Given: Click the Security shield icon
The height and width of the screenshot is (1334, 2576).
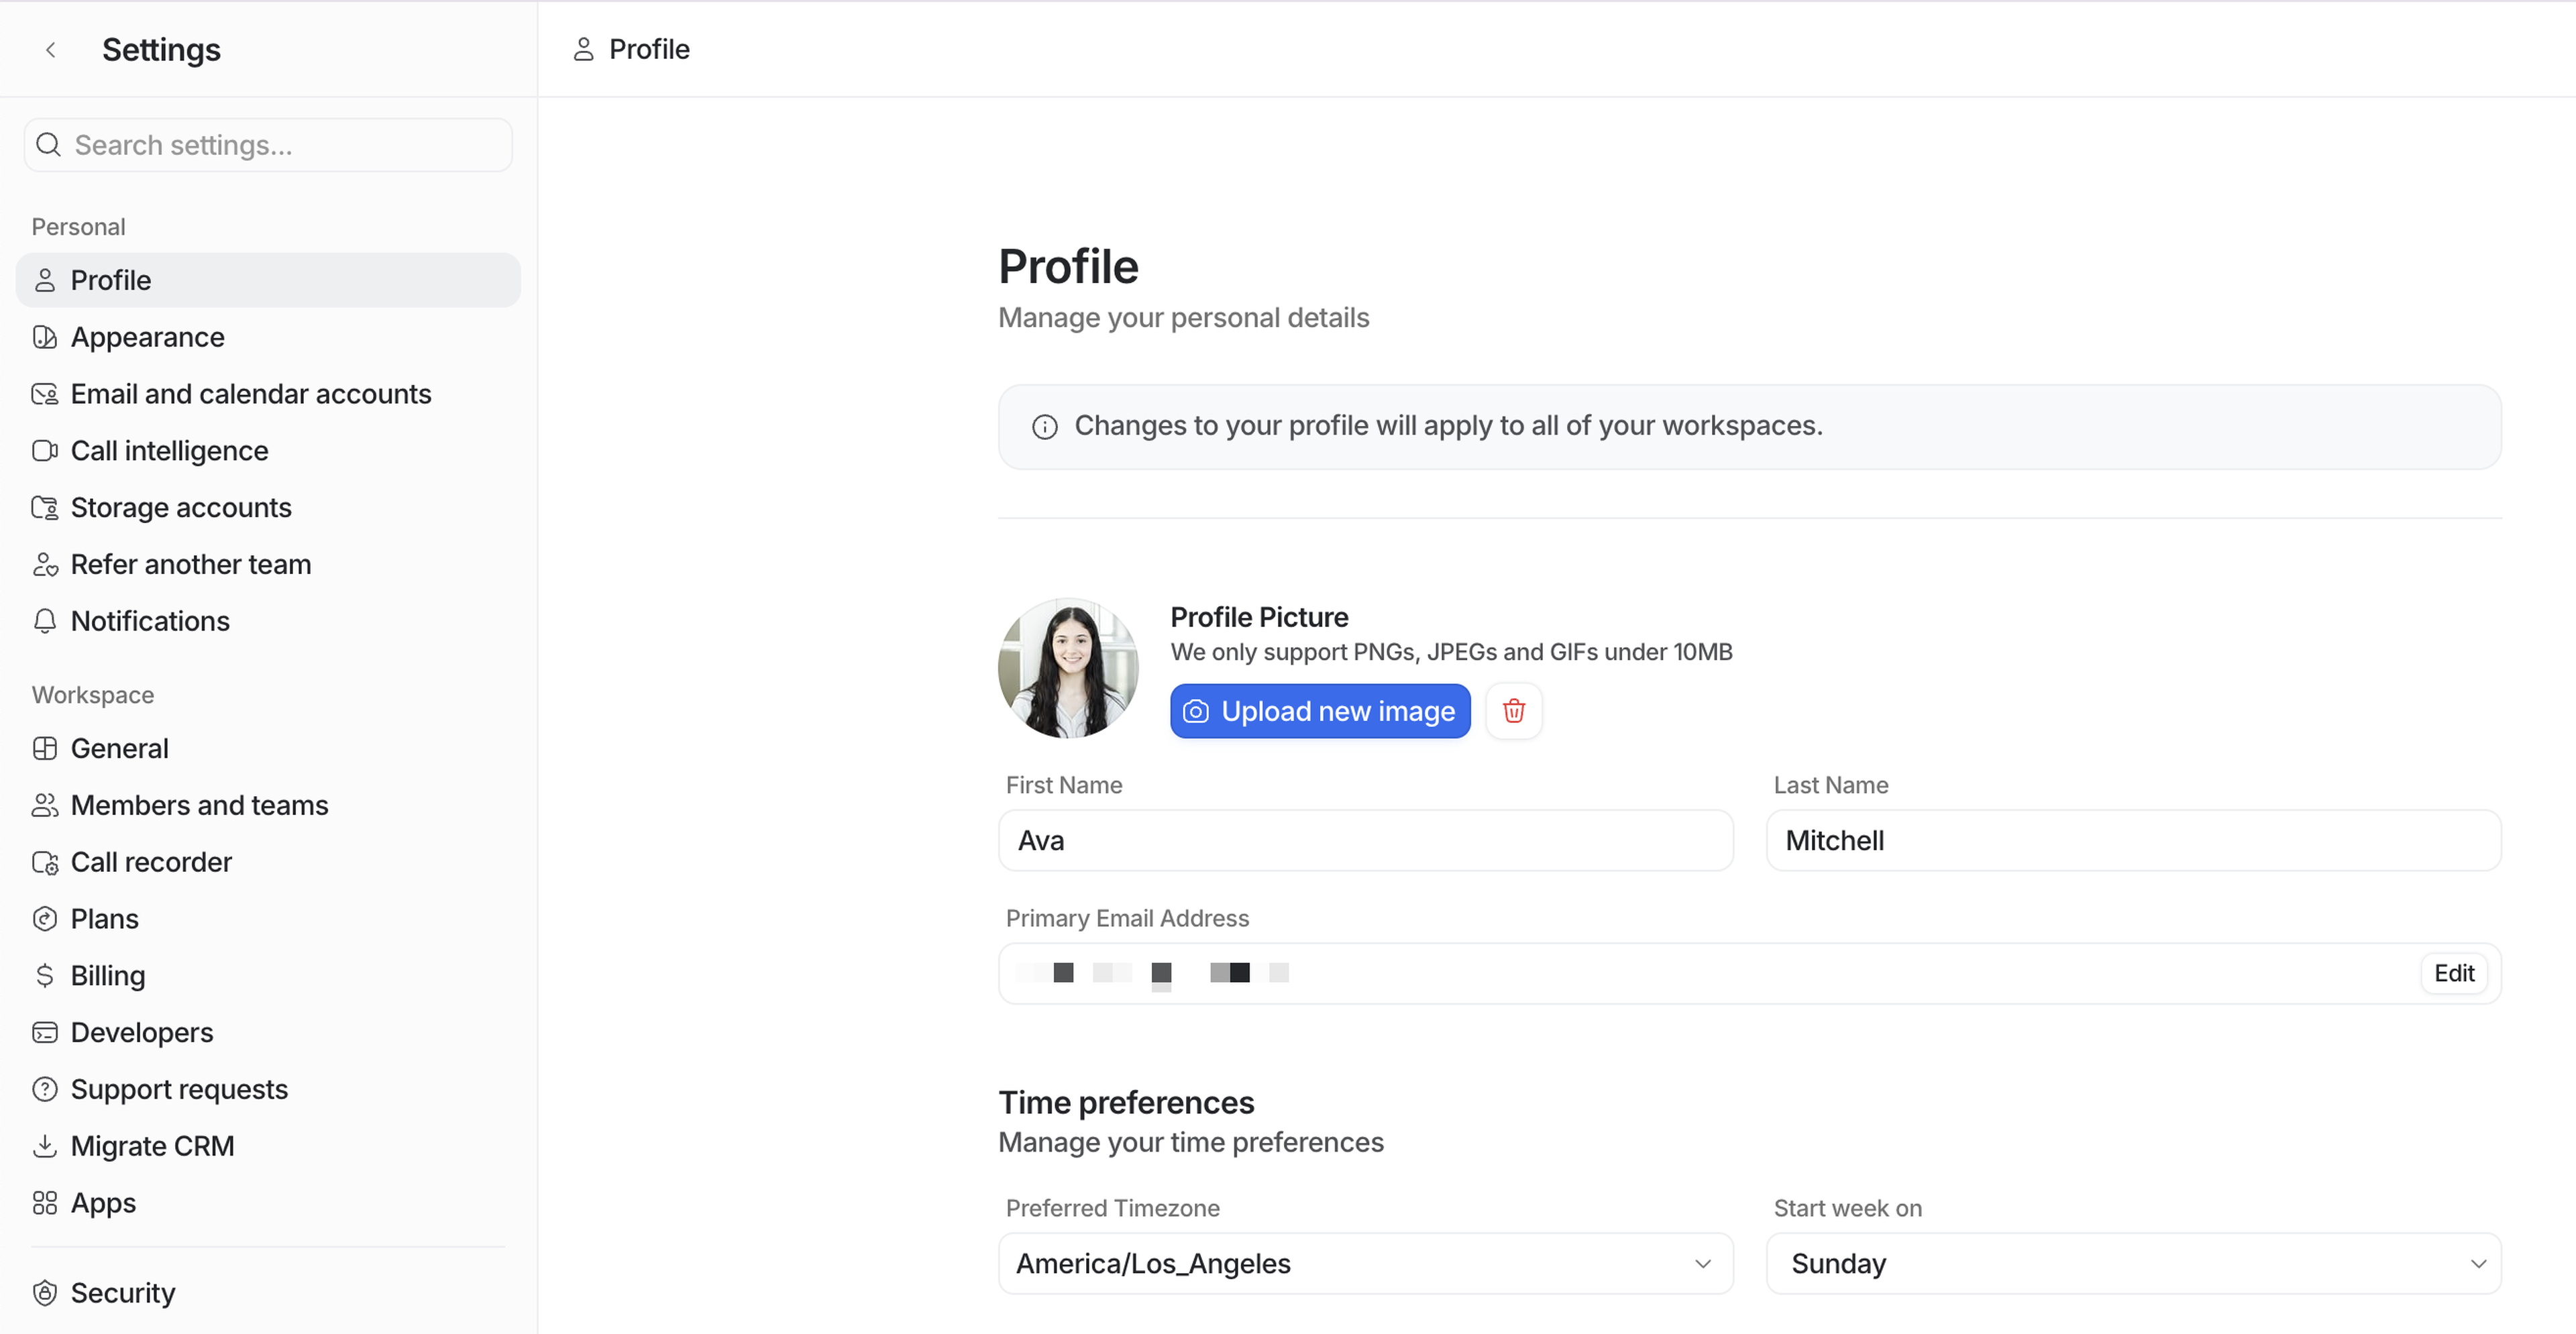Looking at the screenshot, I should tap(45, 1293).
